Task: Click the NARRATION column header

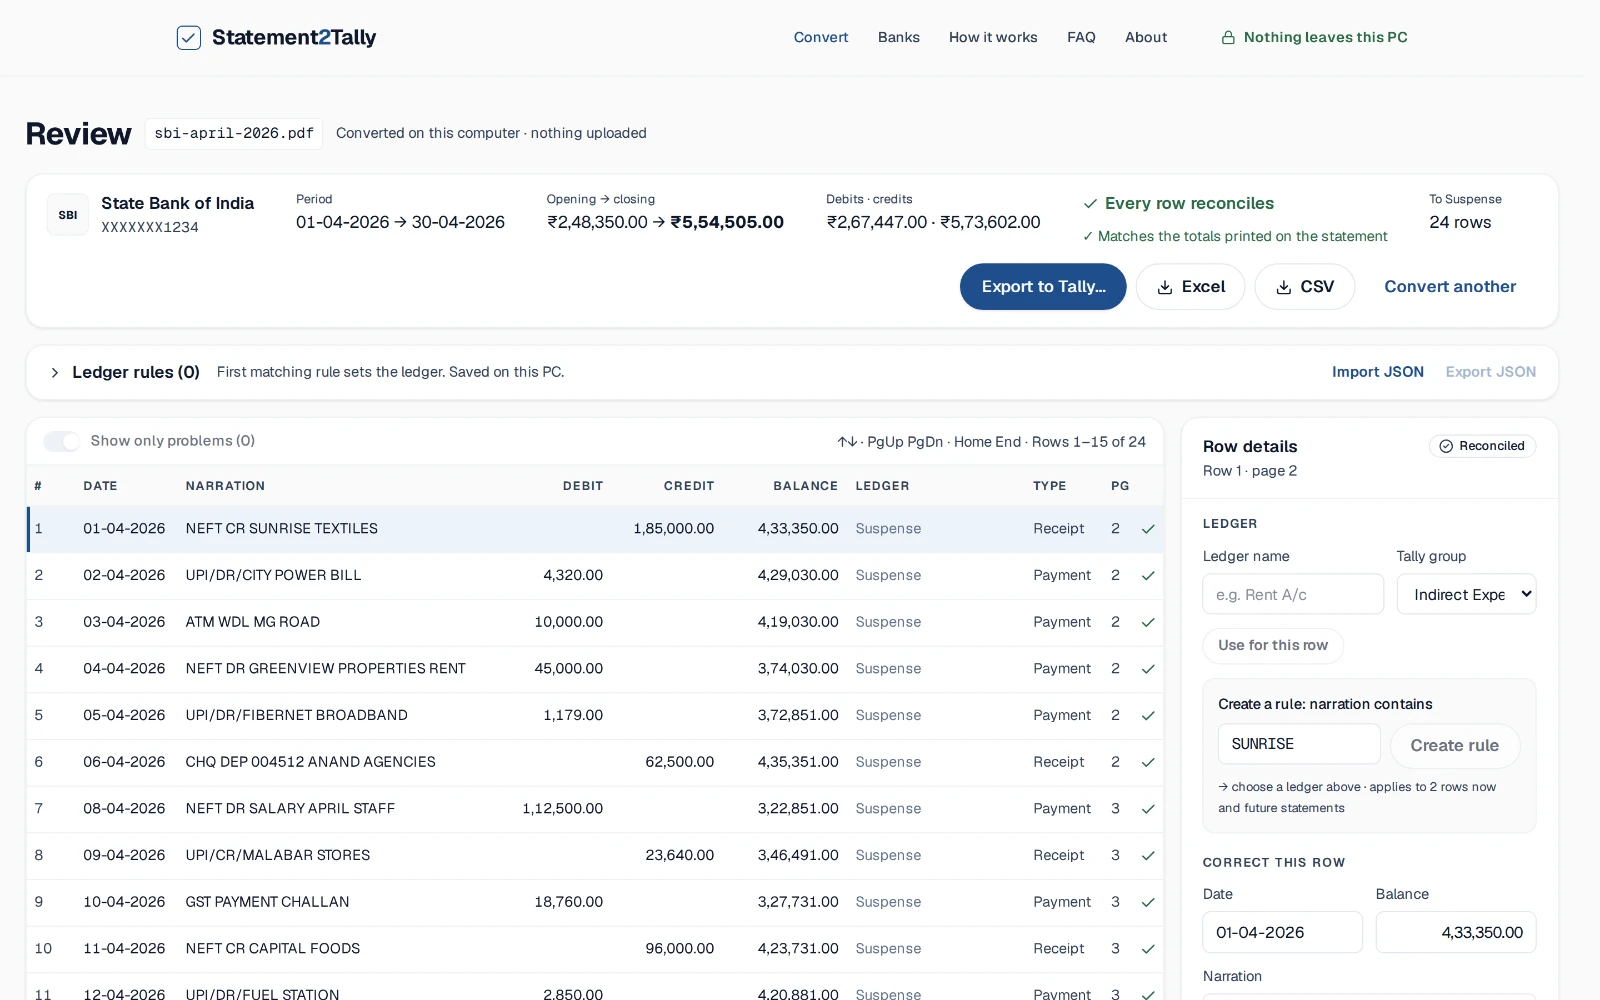Action: [225, 486]
